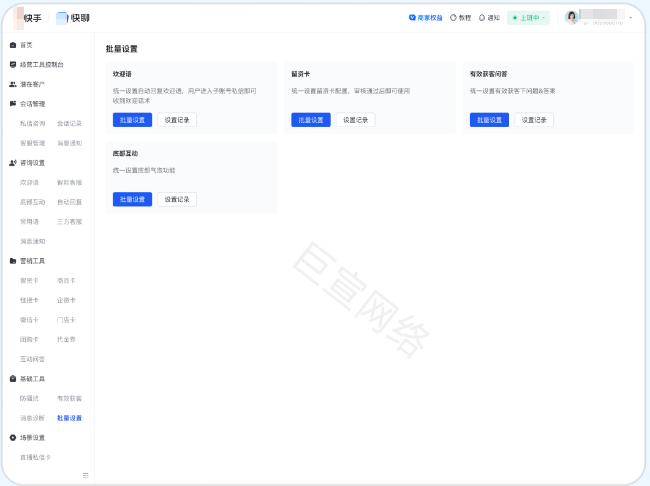Image resolution: width=650 pixels, height=486 pixels.
Task: Click the 会话管理 flag icon
Action: click(13, 104)
